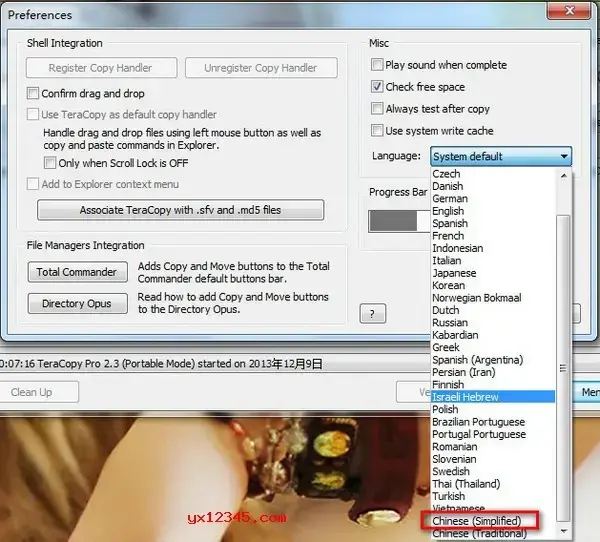Pick Spanish in the language dropdown
This screenshot has height=542, width=600.
point(493,223)
